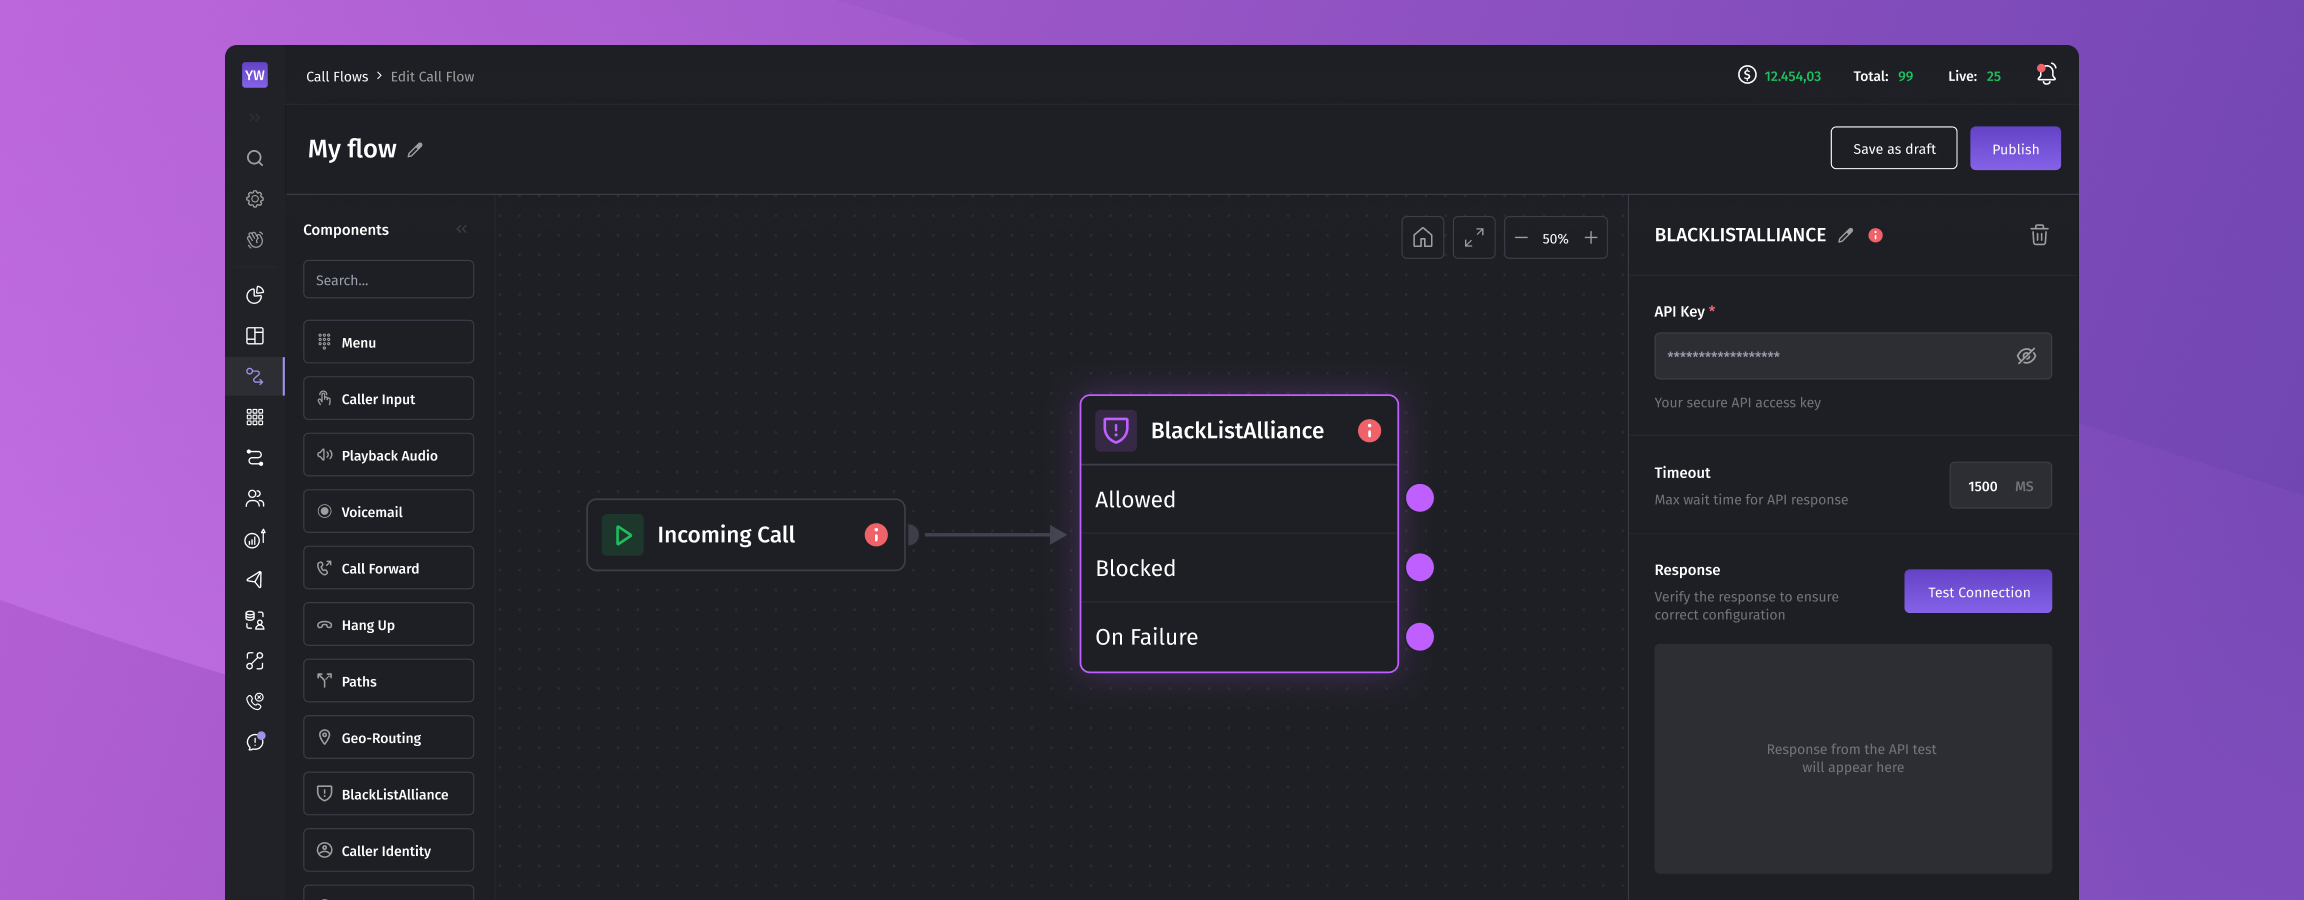Open the database user sidebar icon
The width and height of the screenshot is (2304, 900).
pyautogui.click(x=255, y=621)
